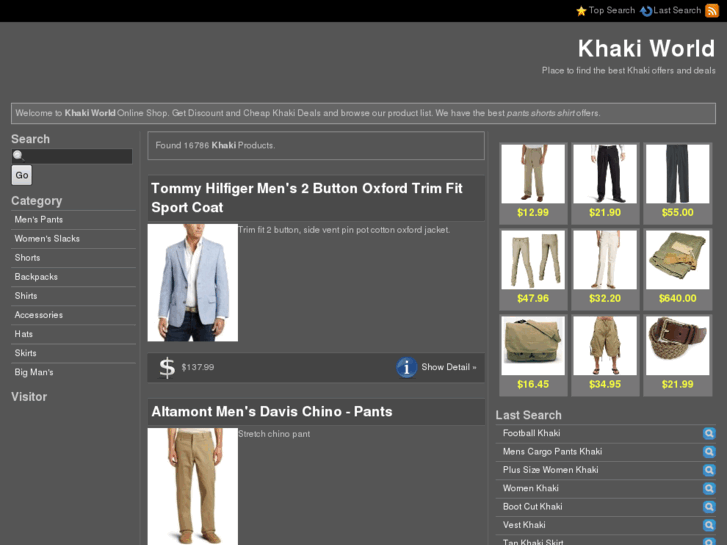Open the $21.90 black pants thumbnail
This screenshot has width=727, height=545.
605,173
